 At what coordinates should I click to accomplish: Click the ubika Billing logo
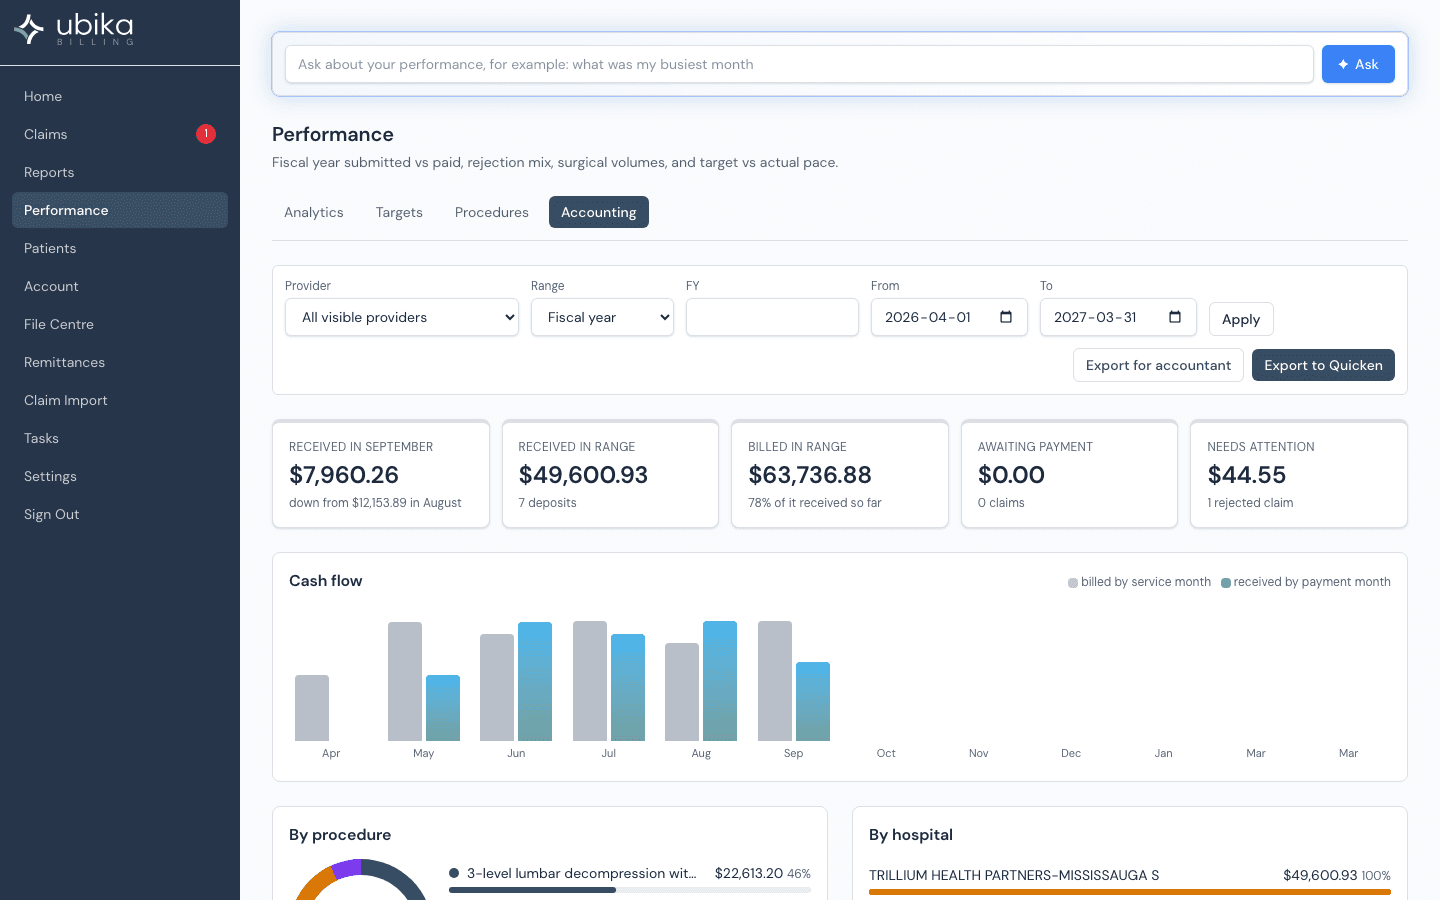tap(74, 29)
